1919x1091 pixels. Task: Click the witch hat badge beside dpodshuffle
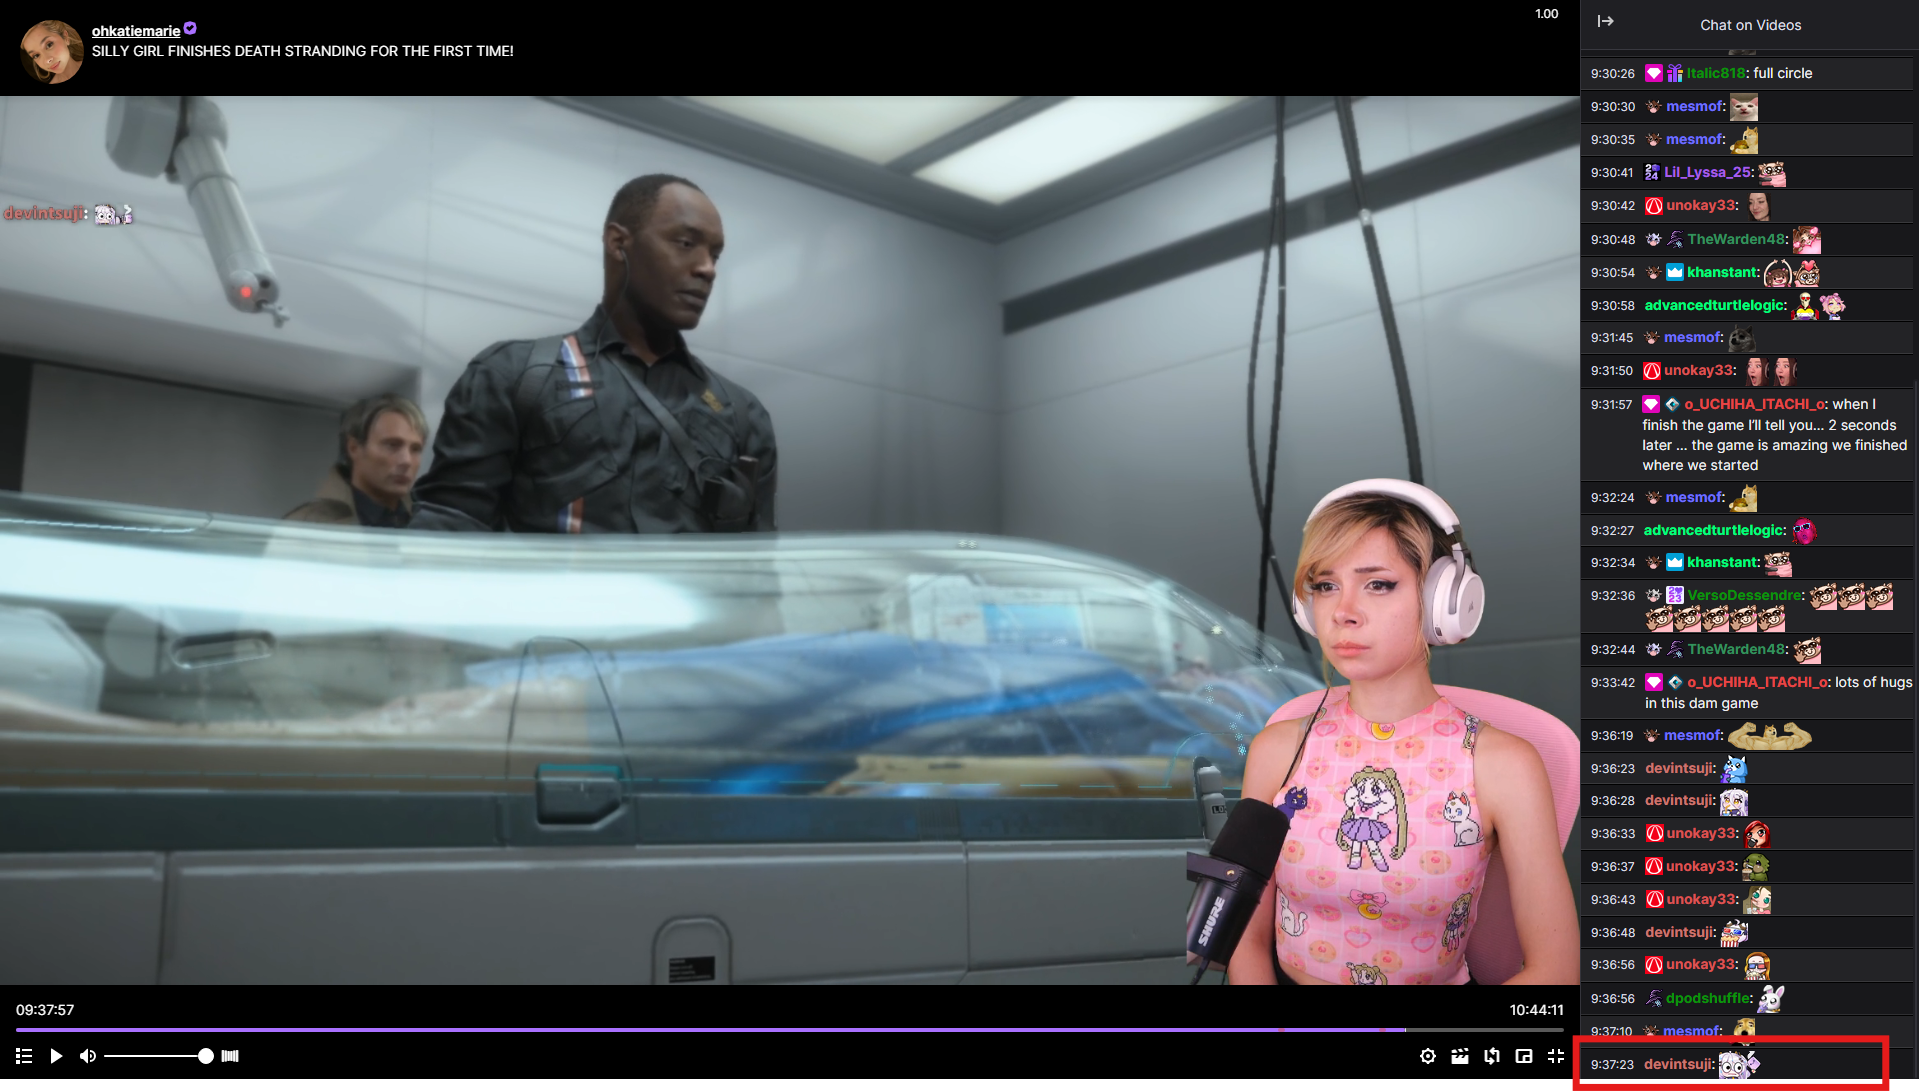1653,998
